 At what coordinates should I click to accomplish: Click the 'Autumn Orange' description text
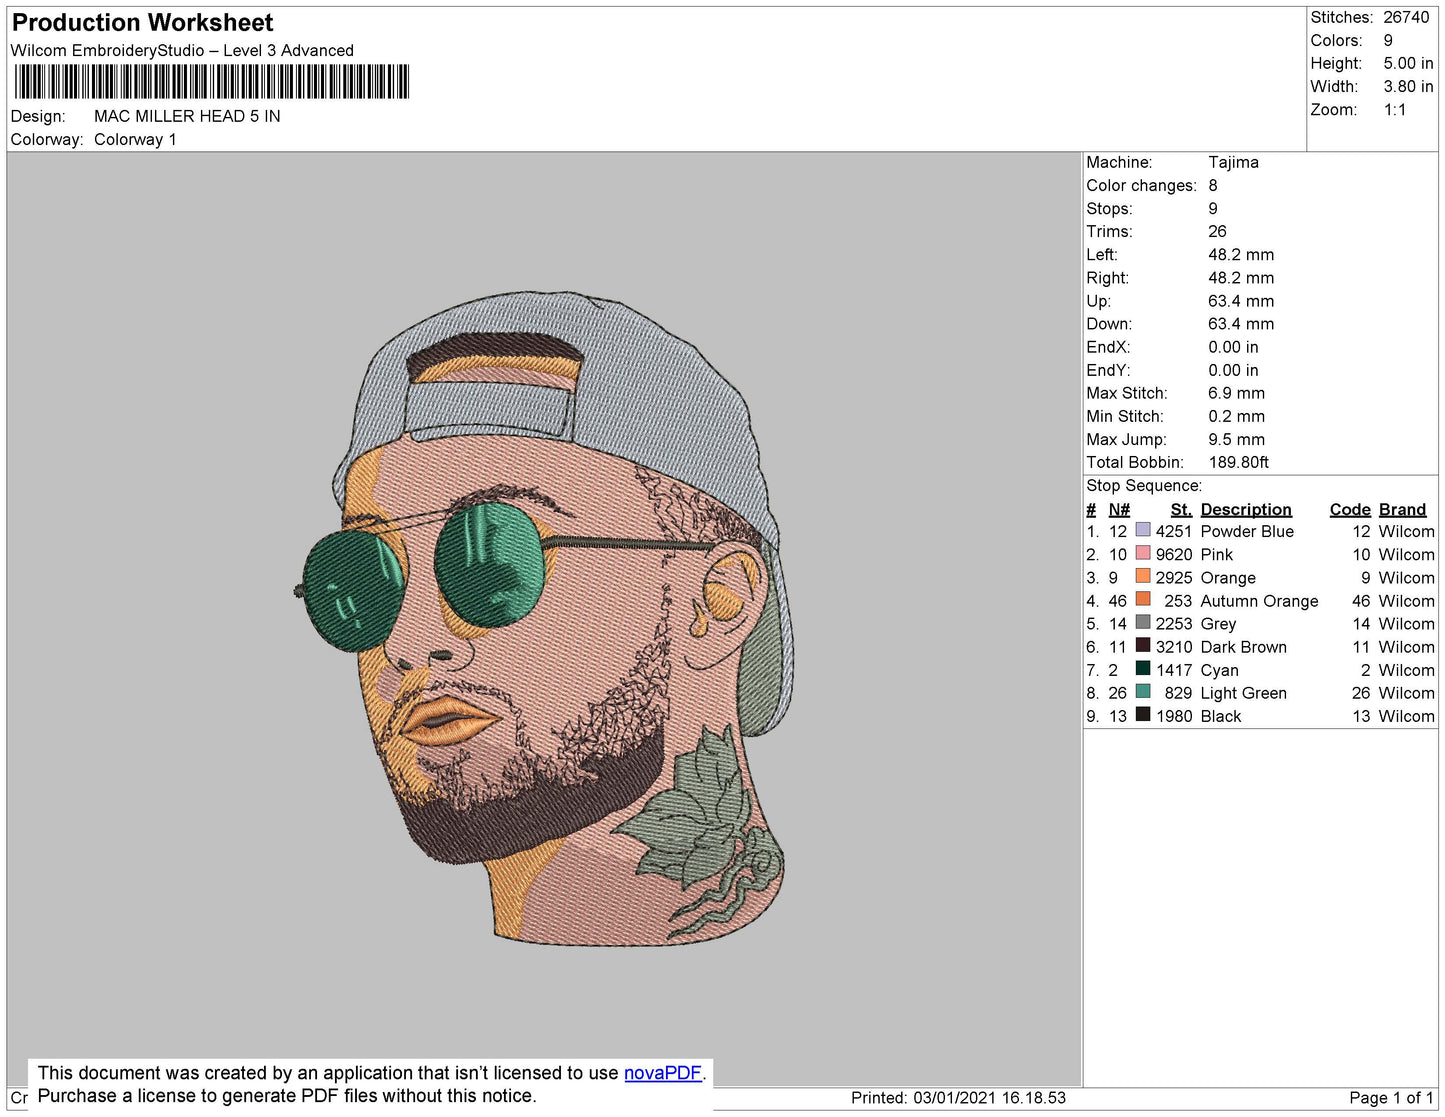[1259, 601]
